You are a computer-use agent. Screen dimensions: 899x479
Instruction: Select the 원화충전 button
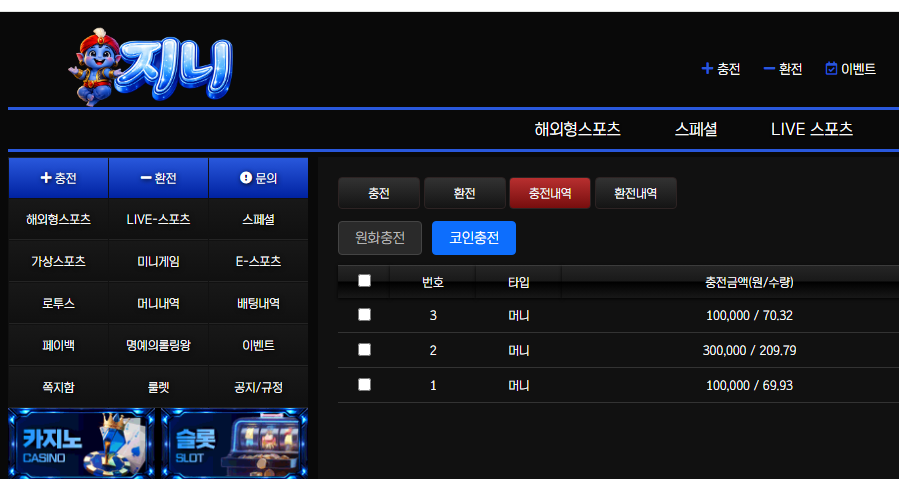click(x=380, y=238)
